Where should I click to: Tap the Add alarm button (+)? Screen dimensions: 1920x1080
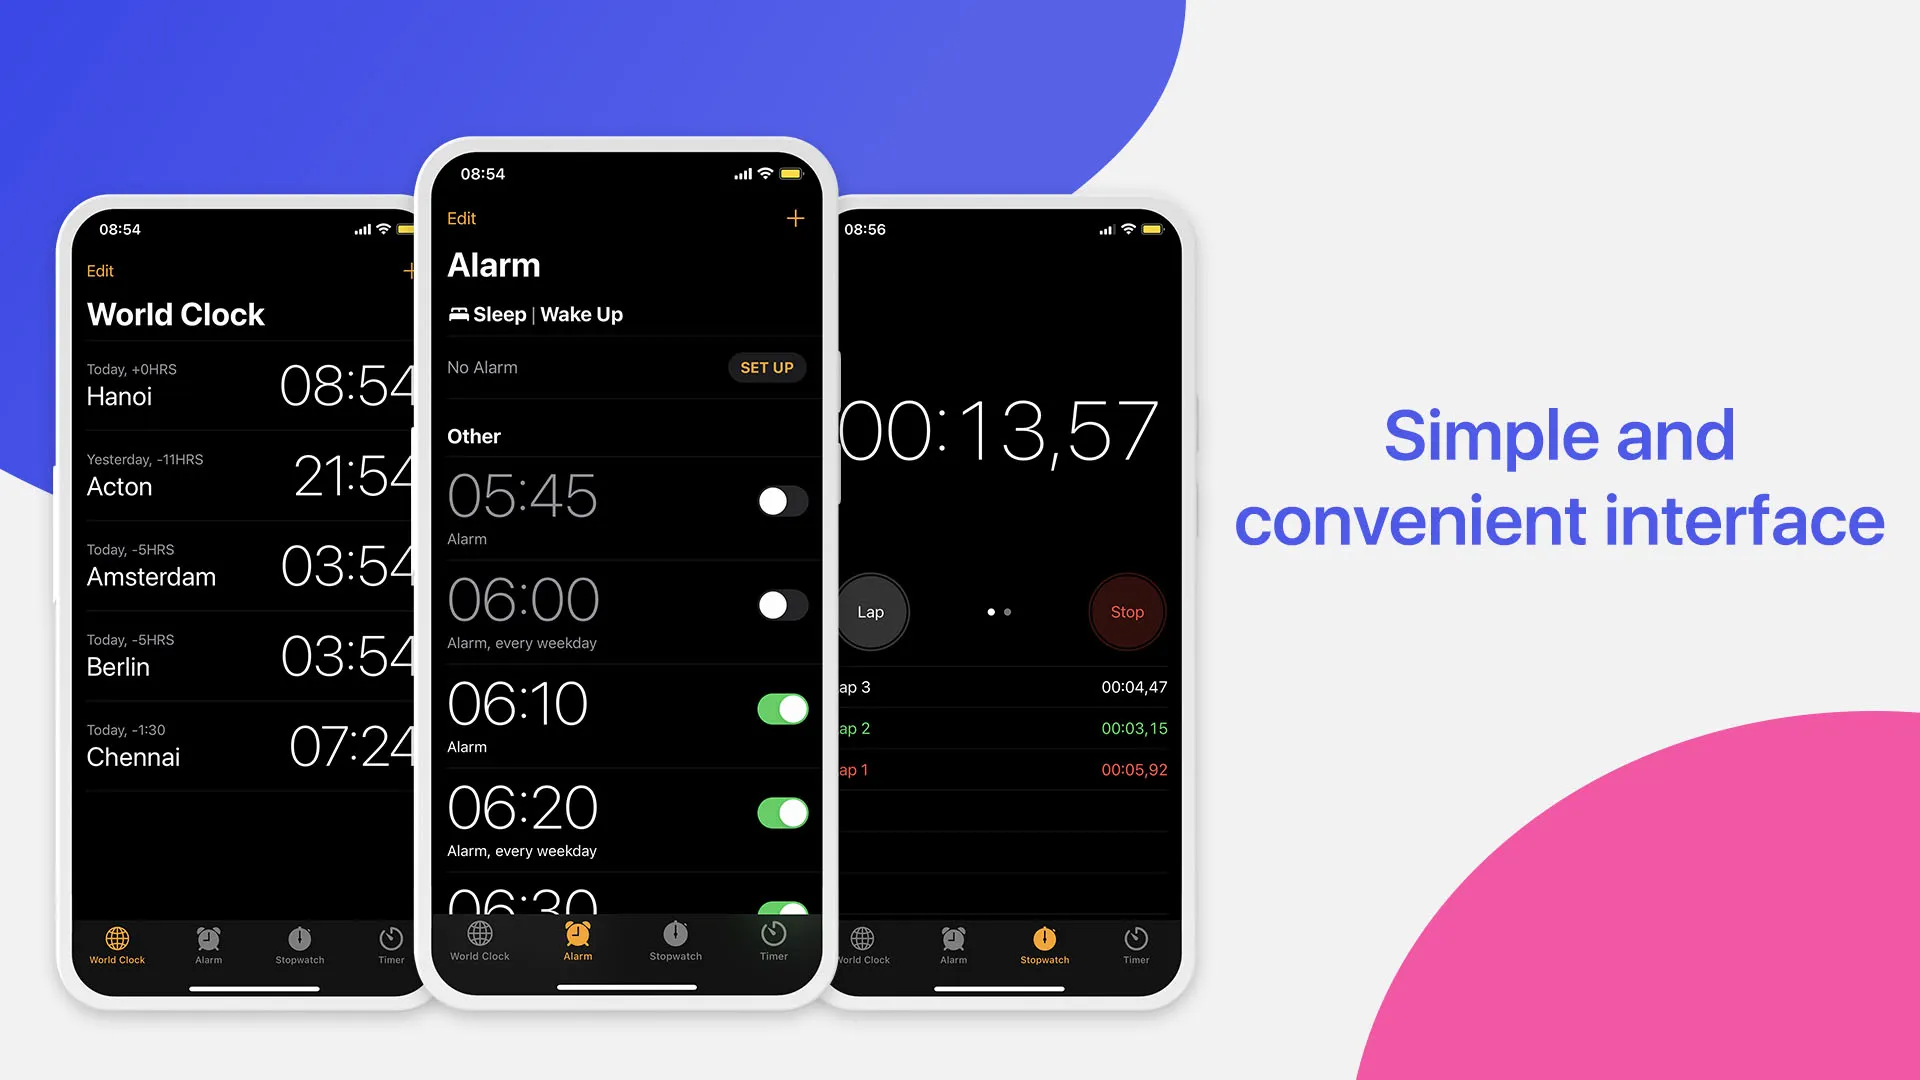coord(794,218)
